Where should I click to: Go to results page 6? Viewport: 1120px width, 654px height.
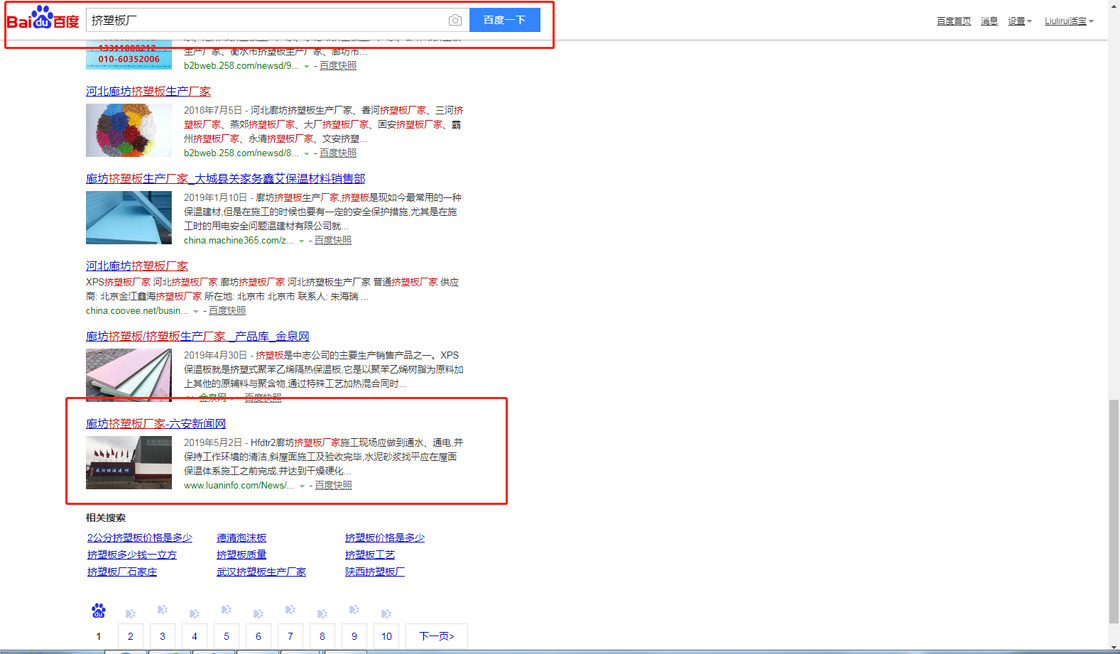[259, 636]
